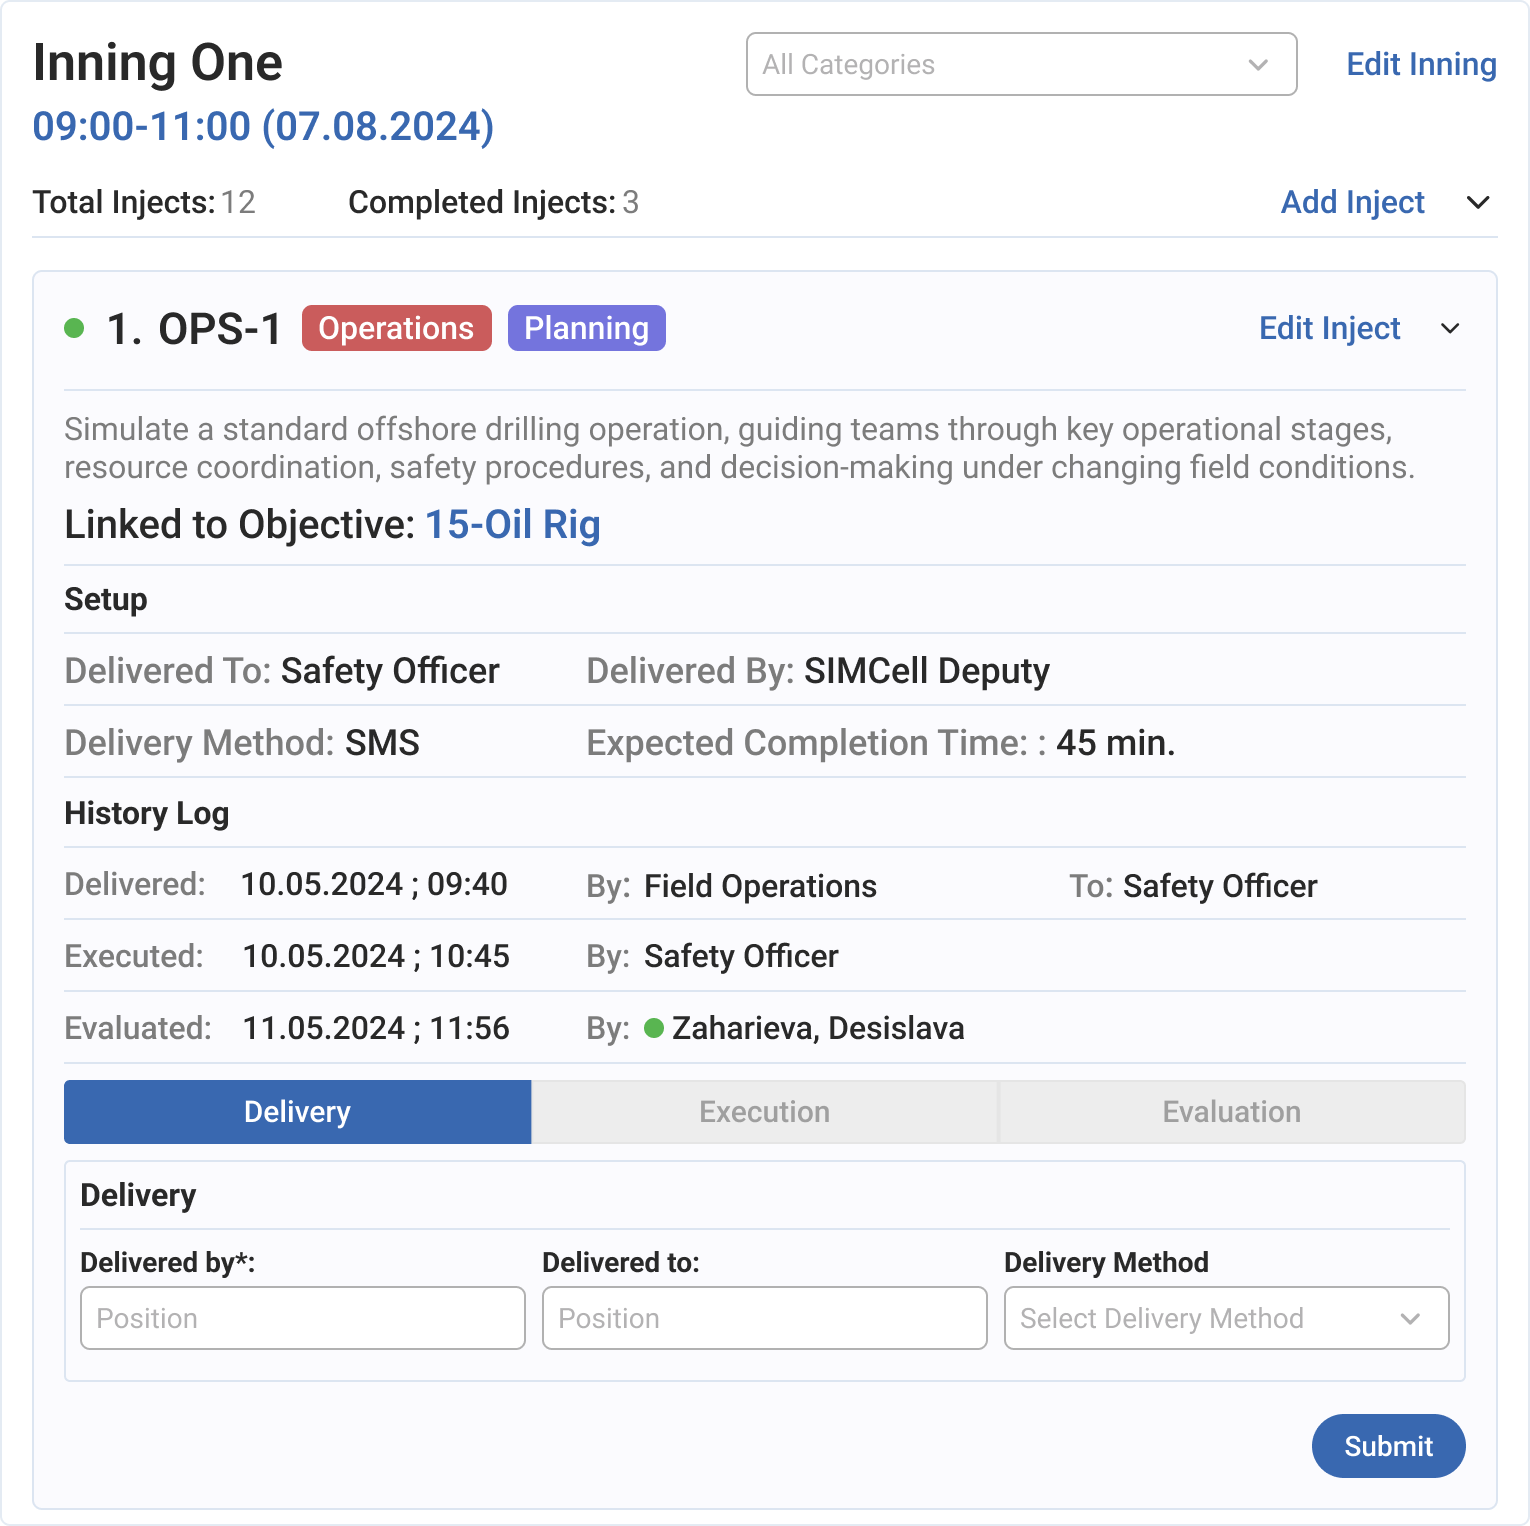This screenshot has height=1526, width=1530.
Task: Click the executed timestamp 10.05.2024 ; 10:45
Action: pyautogui.click(x=376, y=957)
